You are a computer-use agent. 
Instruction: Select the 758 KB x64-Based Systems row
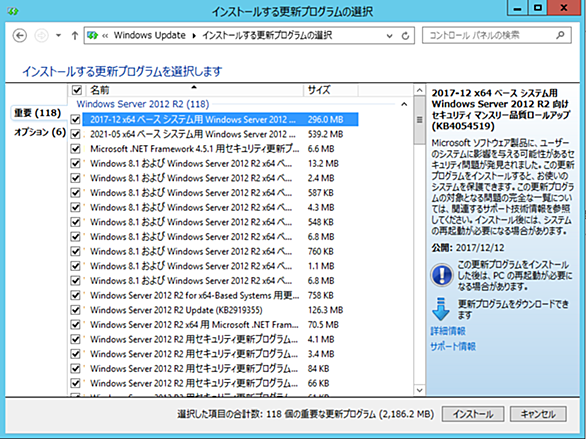(x=220, y=295)
